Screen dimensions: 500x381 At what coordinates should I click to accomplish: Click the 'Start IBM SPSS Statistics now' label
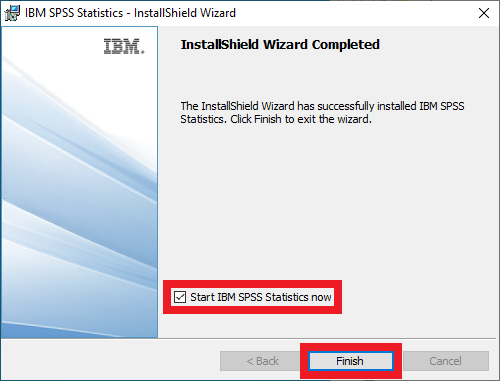coord(261,297)
